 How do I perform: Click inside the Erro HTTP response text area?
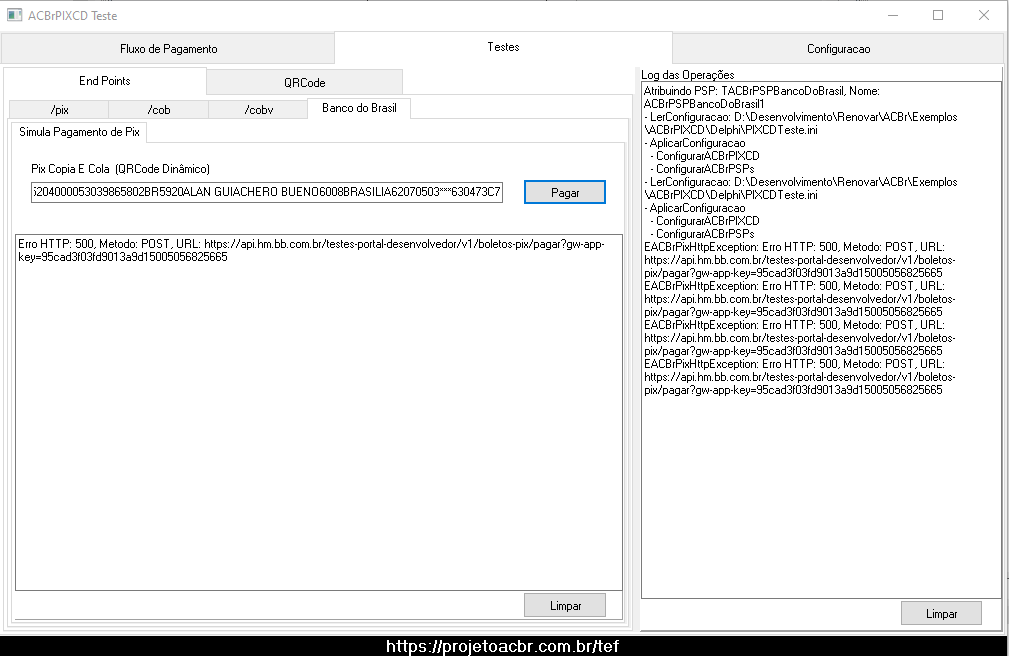point(319,412)
